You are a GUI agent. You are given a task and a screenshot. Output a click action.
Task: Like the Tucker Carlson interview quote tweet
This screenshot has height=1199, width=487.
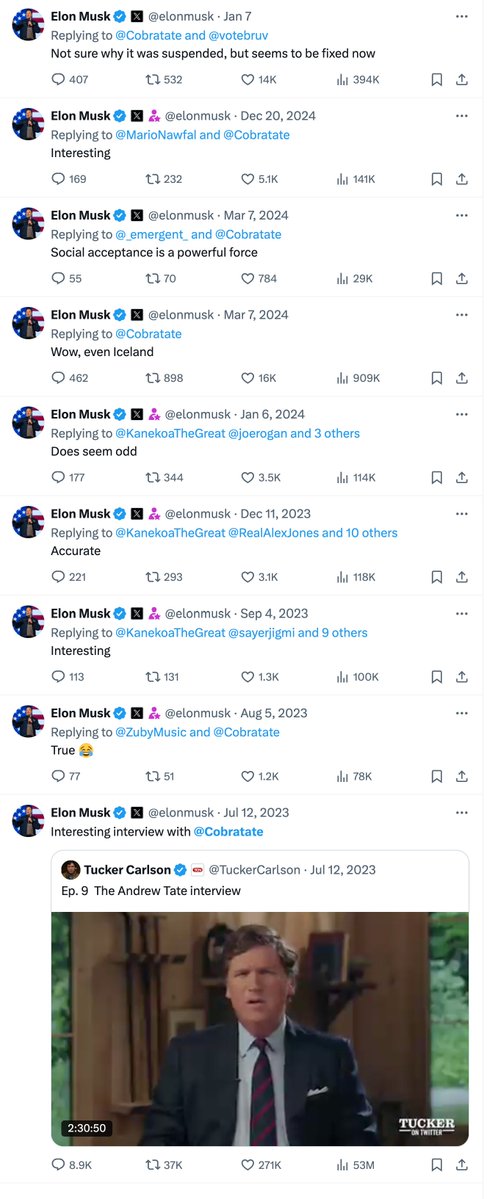[261, 1165]
